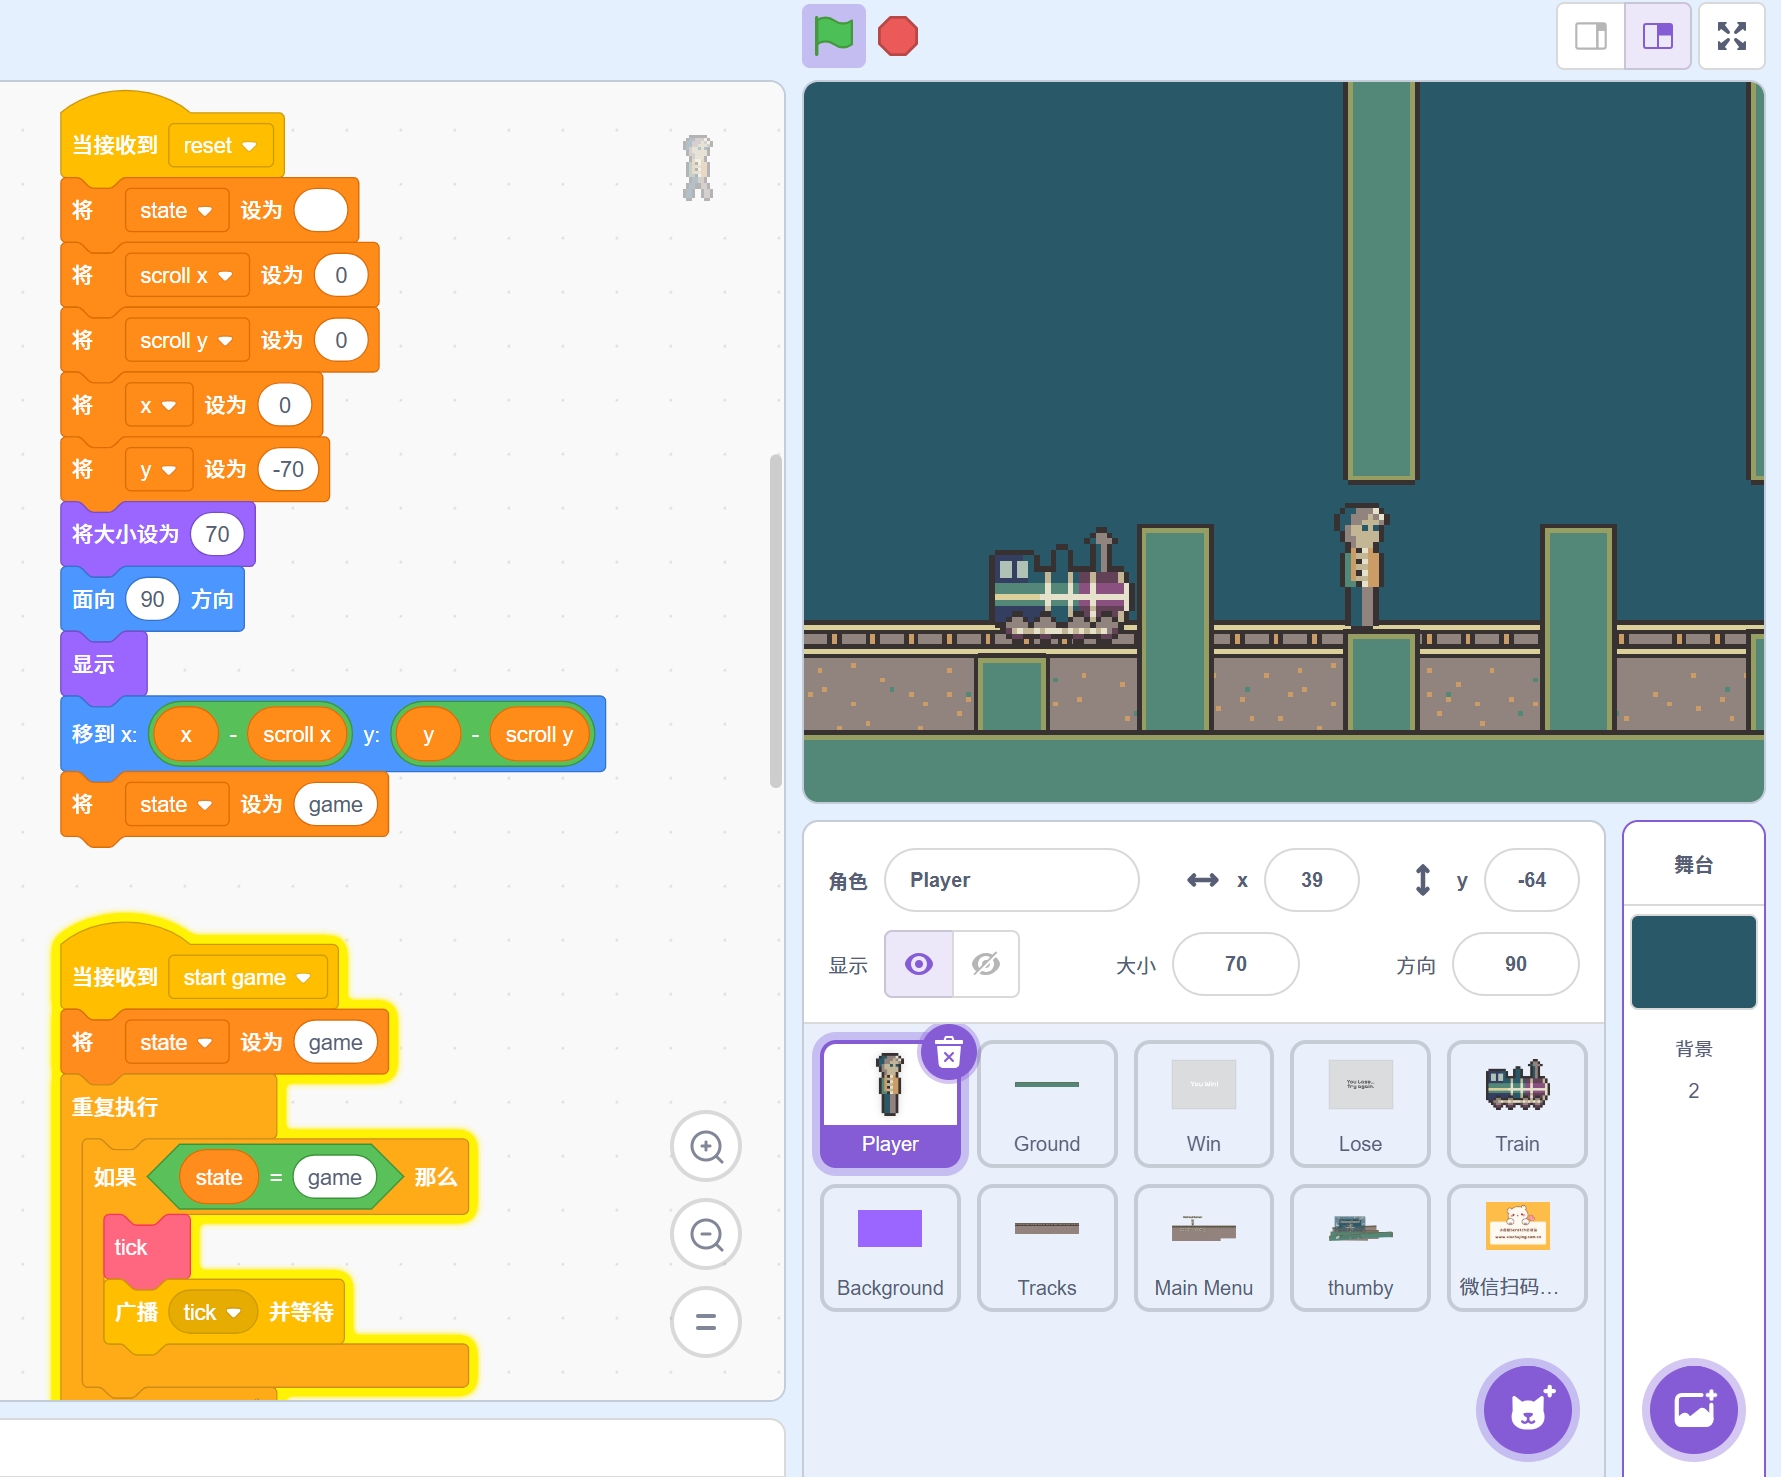
Task: Open the choose-a-sprite cat button
Action: 1527,1409
